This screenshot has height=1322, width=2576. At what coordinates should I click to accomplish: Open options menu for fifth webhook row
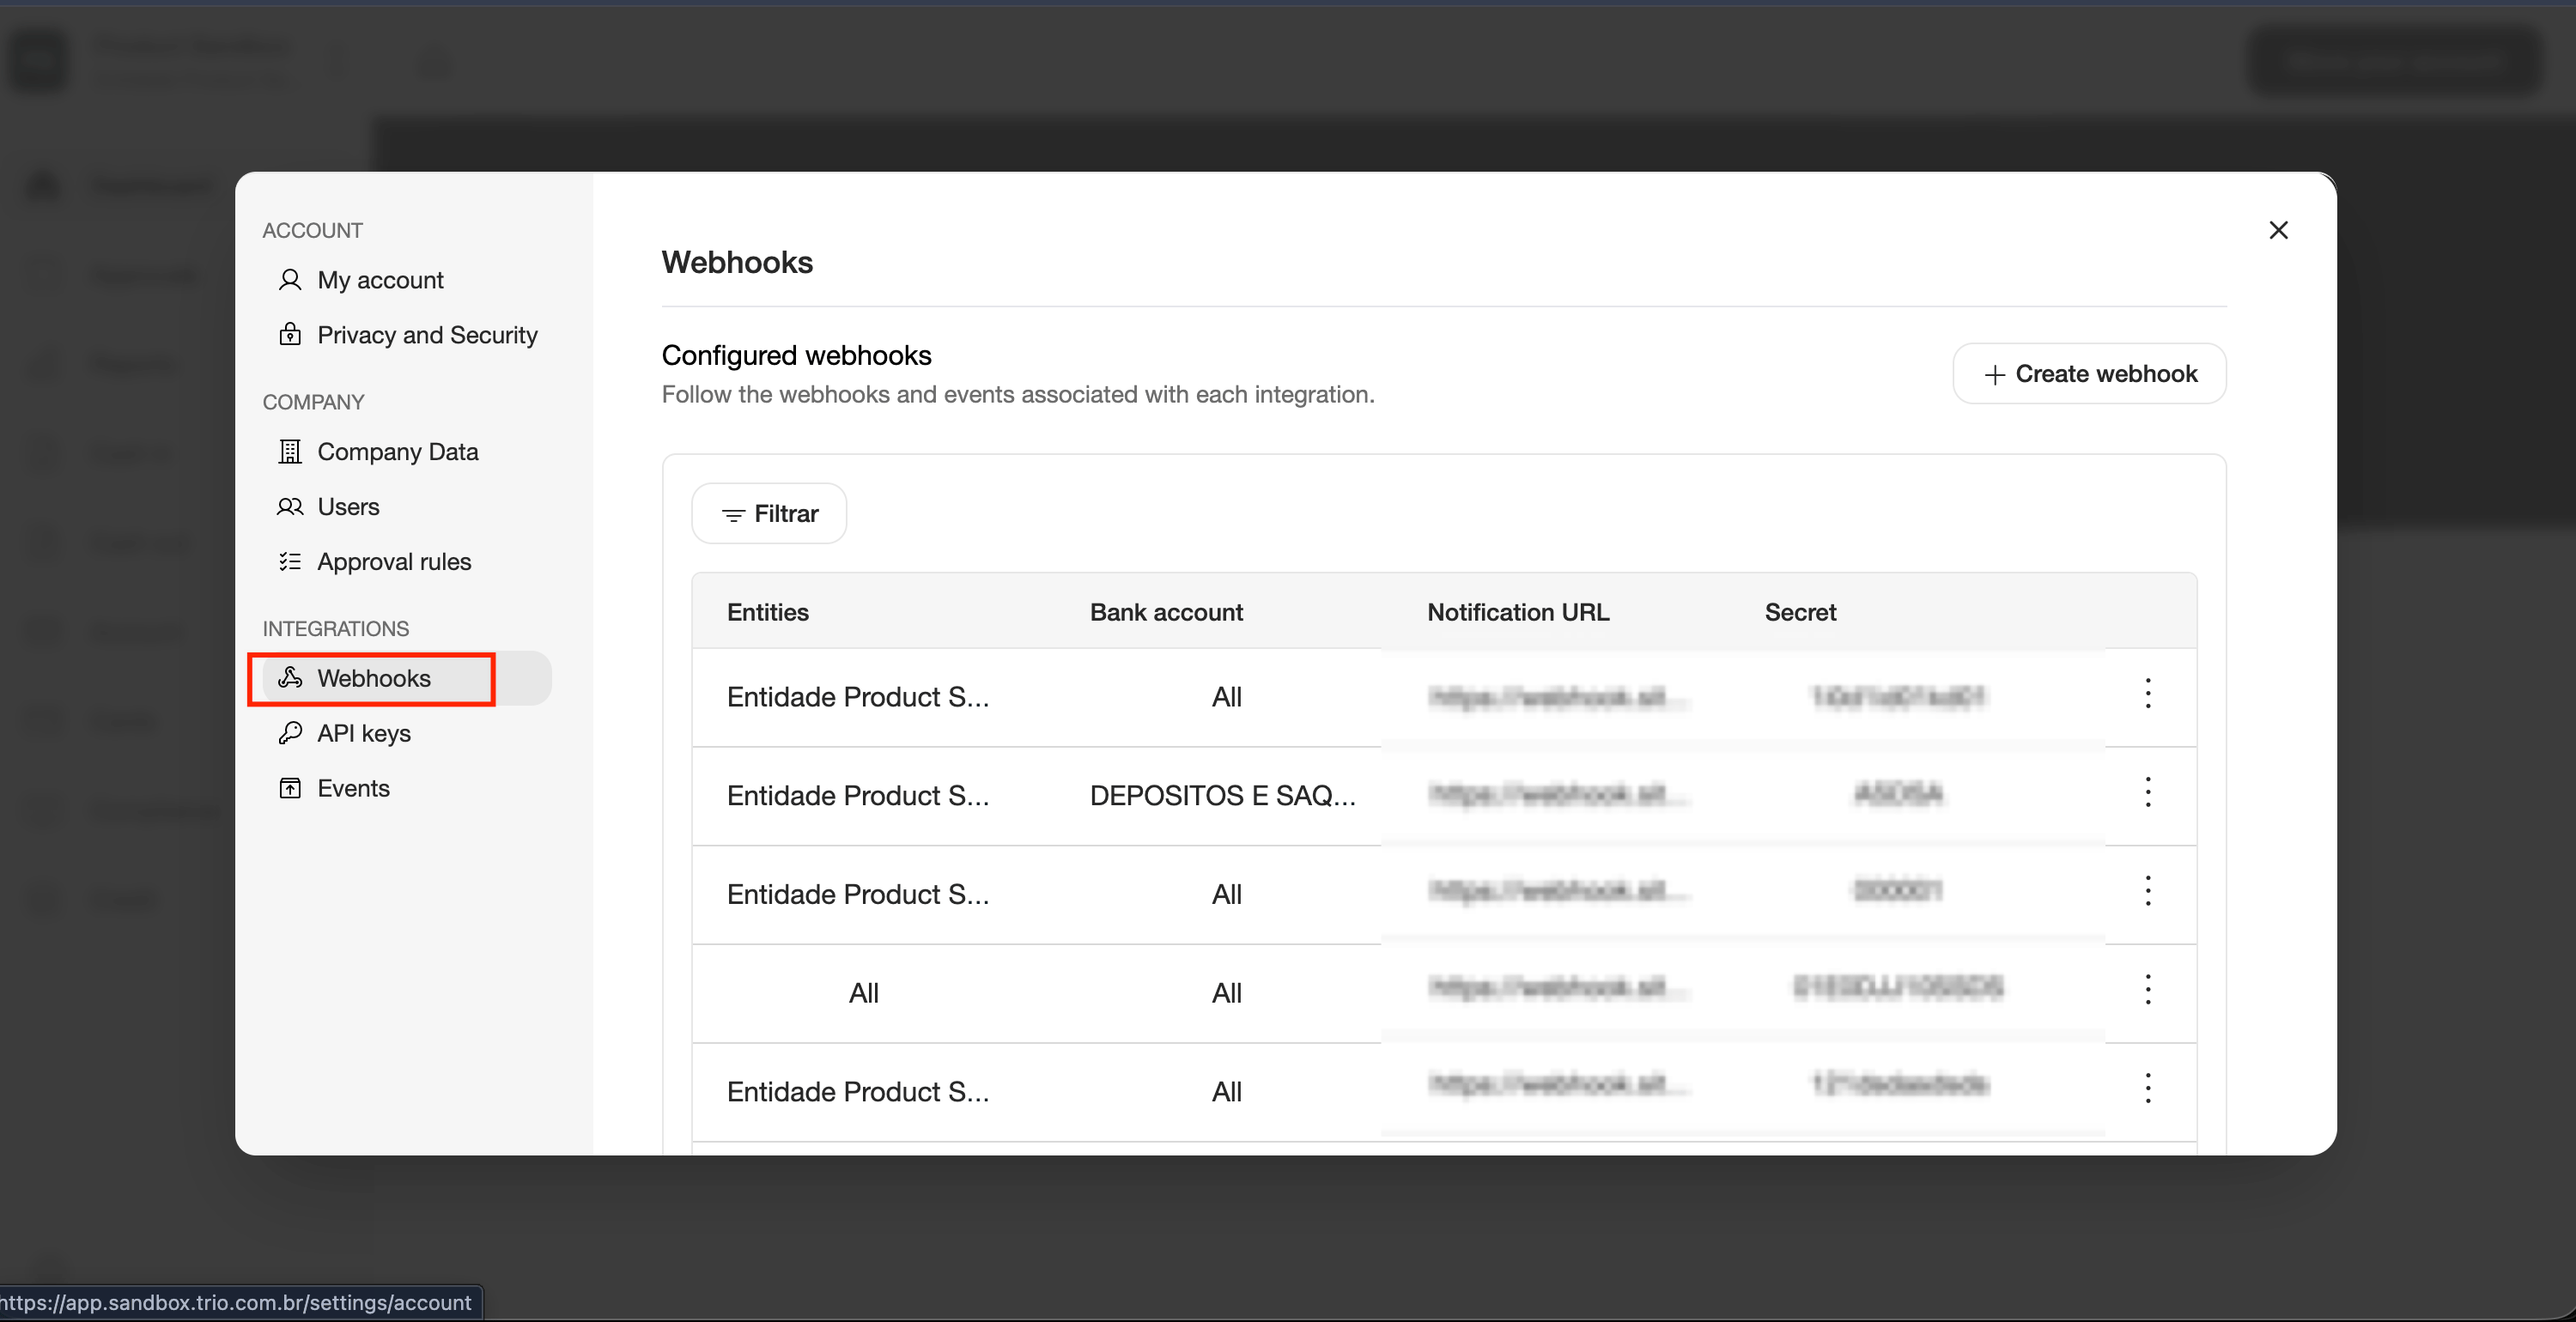(2147, 1089)
